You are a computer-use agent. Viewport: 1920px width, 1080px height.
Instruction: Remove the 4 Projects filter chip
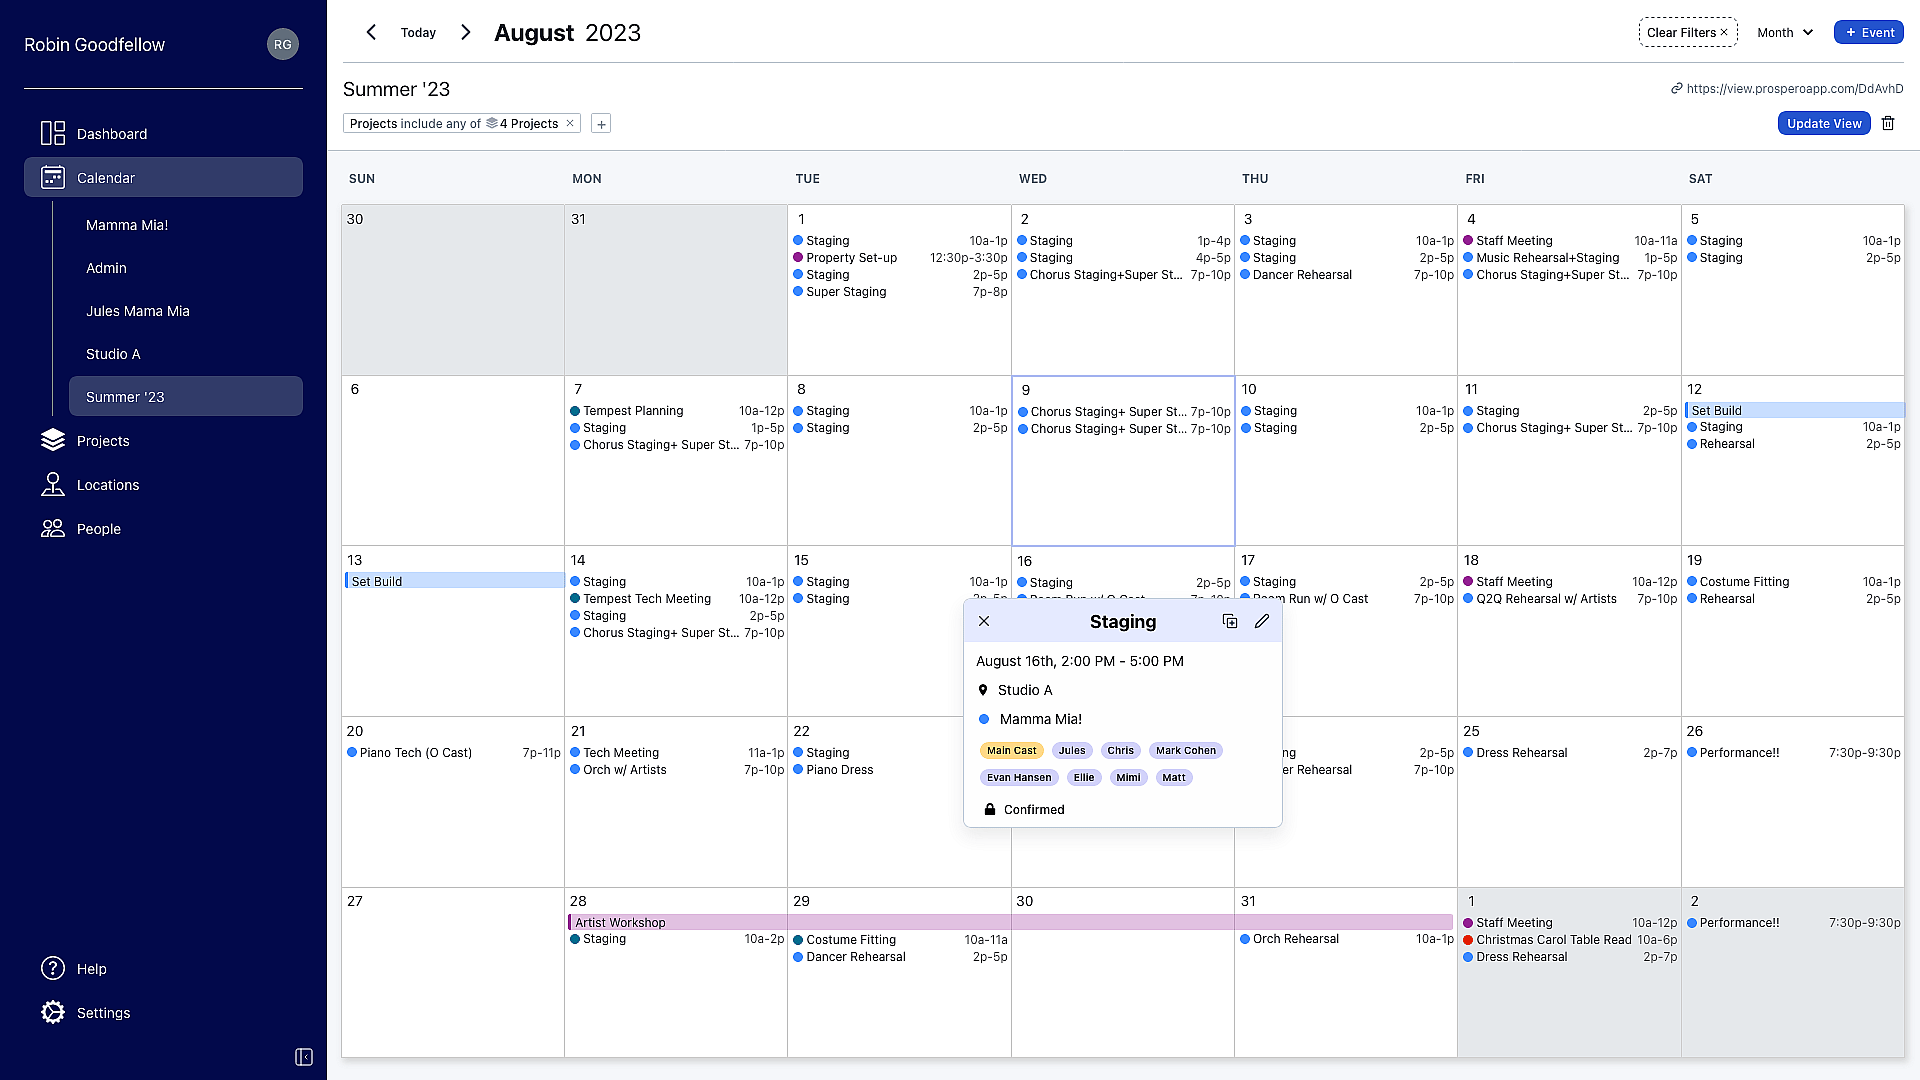570,124
